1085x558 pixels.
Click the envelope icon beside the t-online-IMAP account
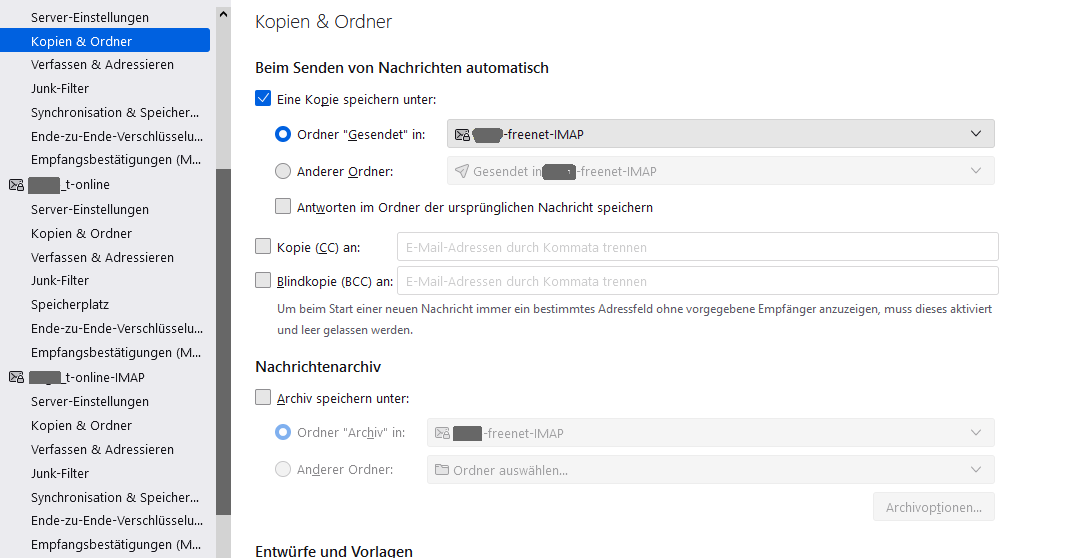[x=16, y=377]
